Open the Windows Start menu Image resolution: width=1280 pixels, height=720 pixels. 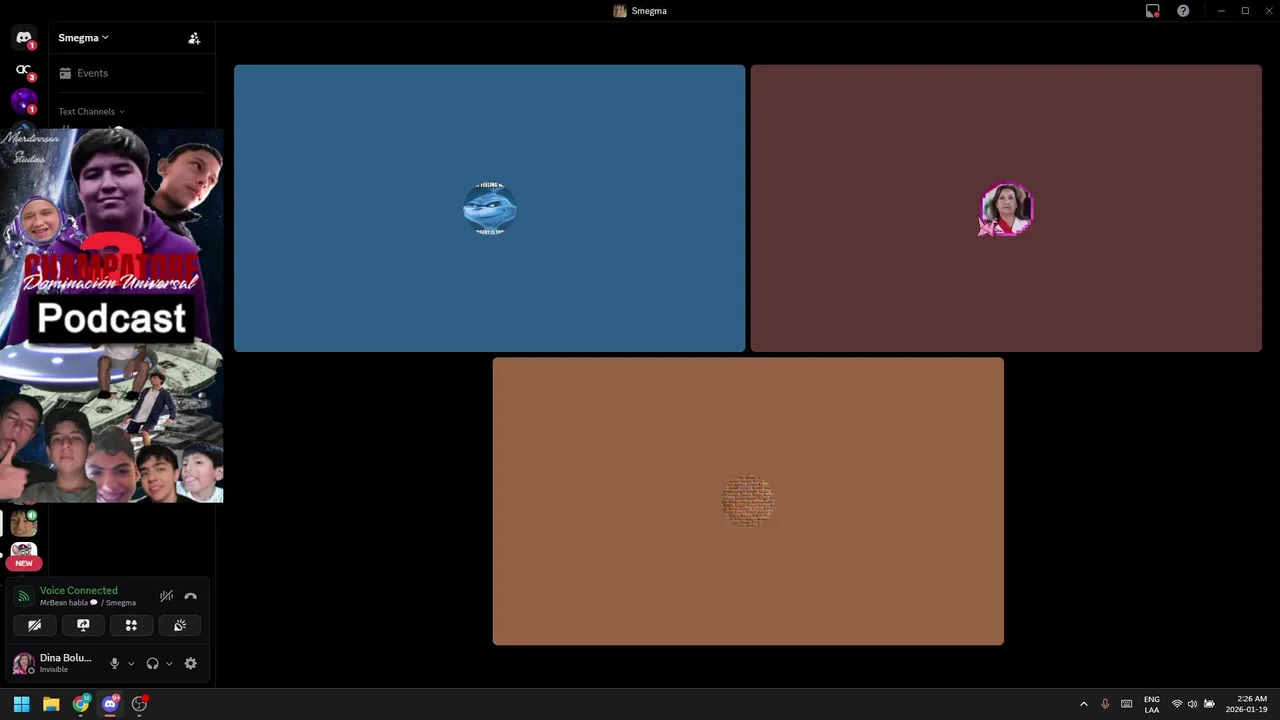21,704
